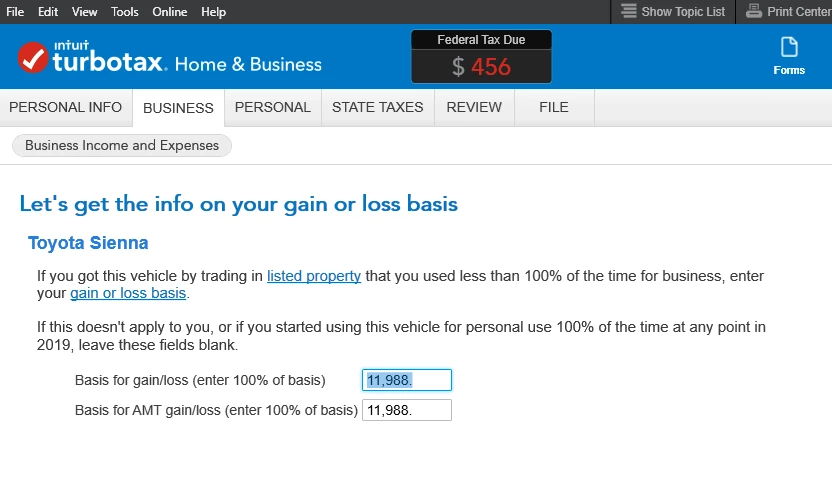
Task: Open the STATE TAXES tab
Action: pos(378,108)
